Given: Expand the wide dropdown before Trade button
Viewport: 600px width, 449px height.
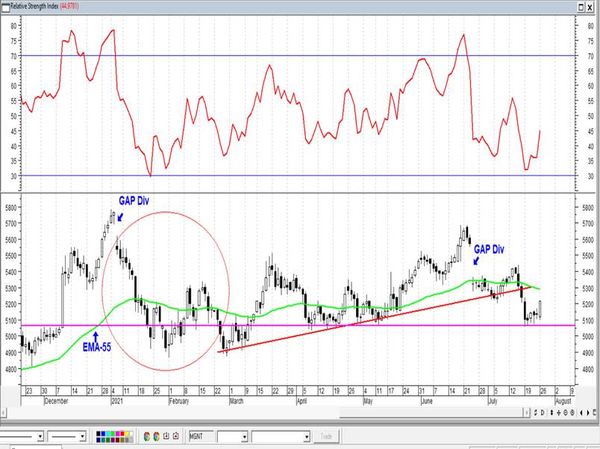Looking at the screenshot, I should pyautogui.click(x=307, y=437).
